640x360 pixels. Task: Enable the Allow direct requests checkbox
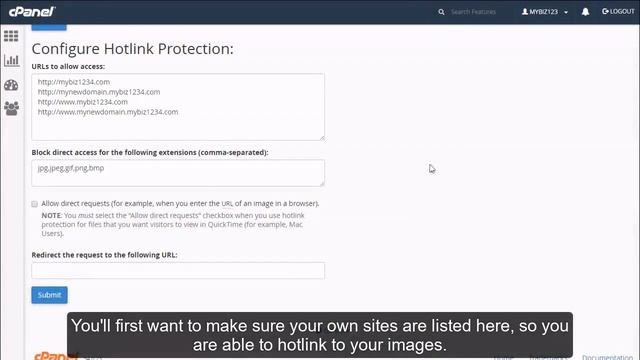pyautogui.click(x=35, y=204)
